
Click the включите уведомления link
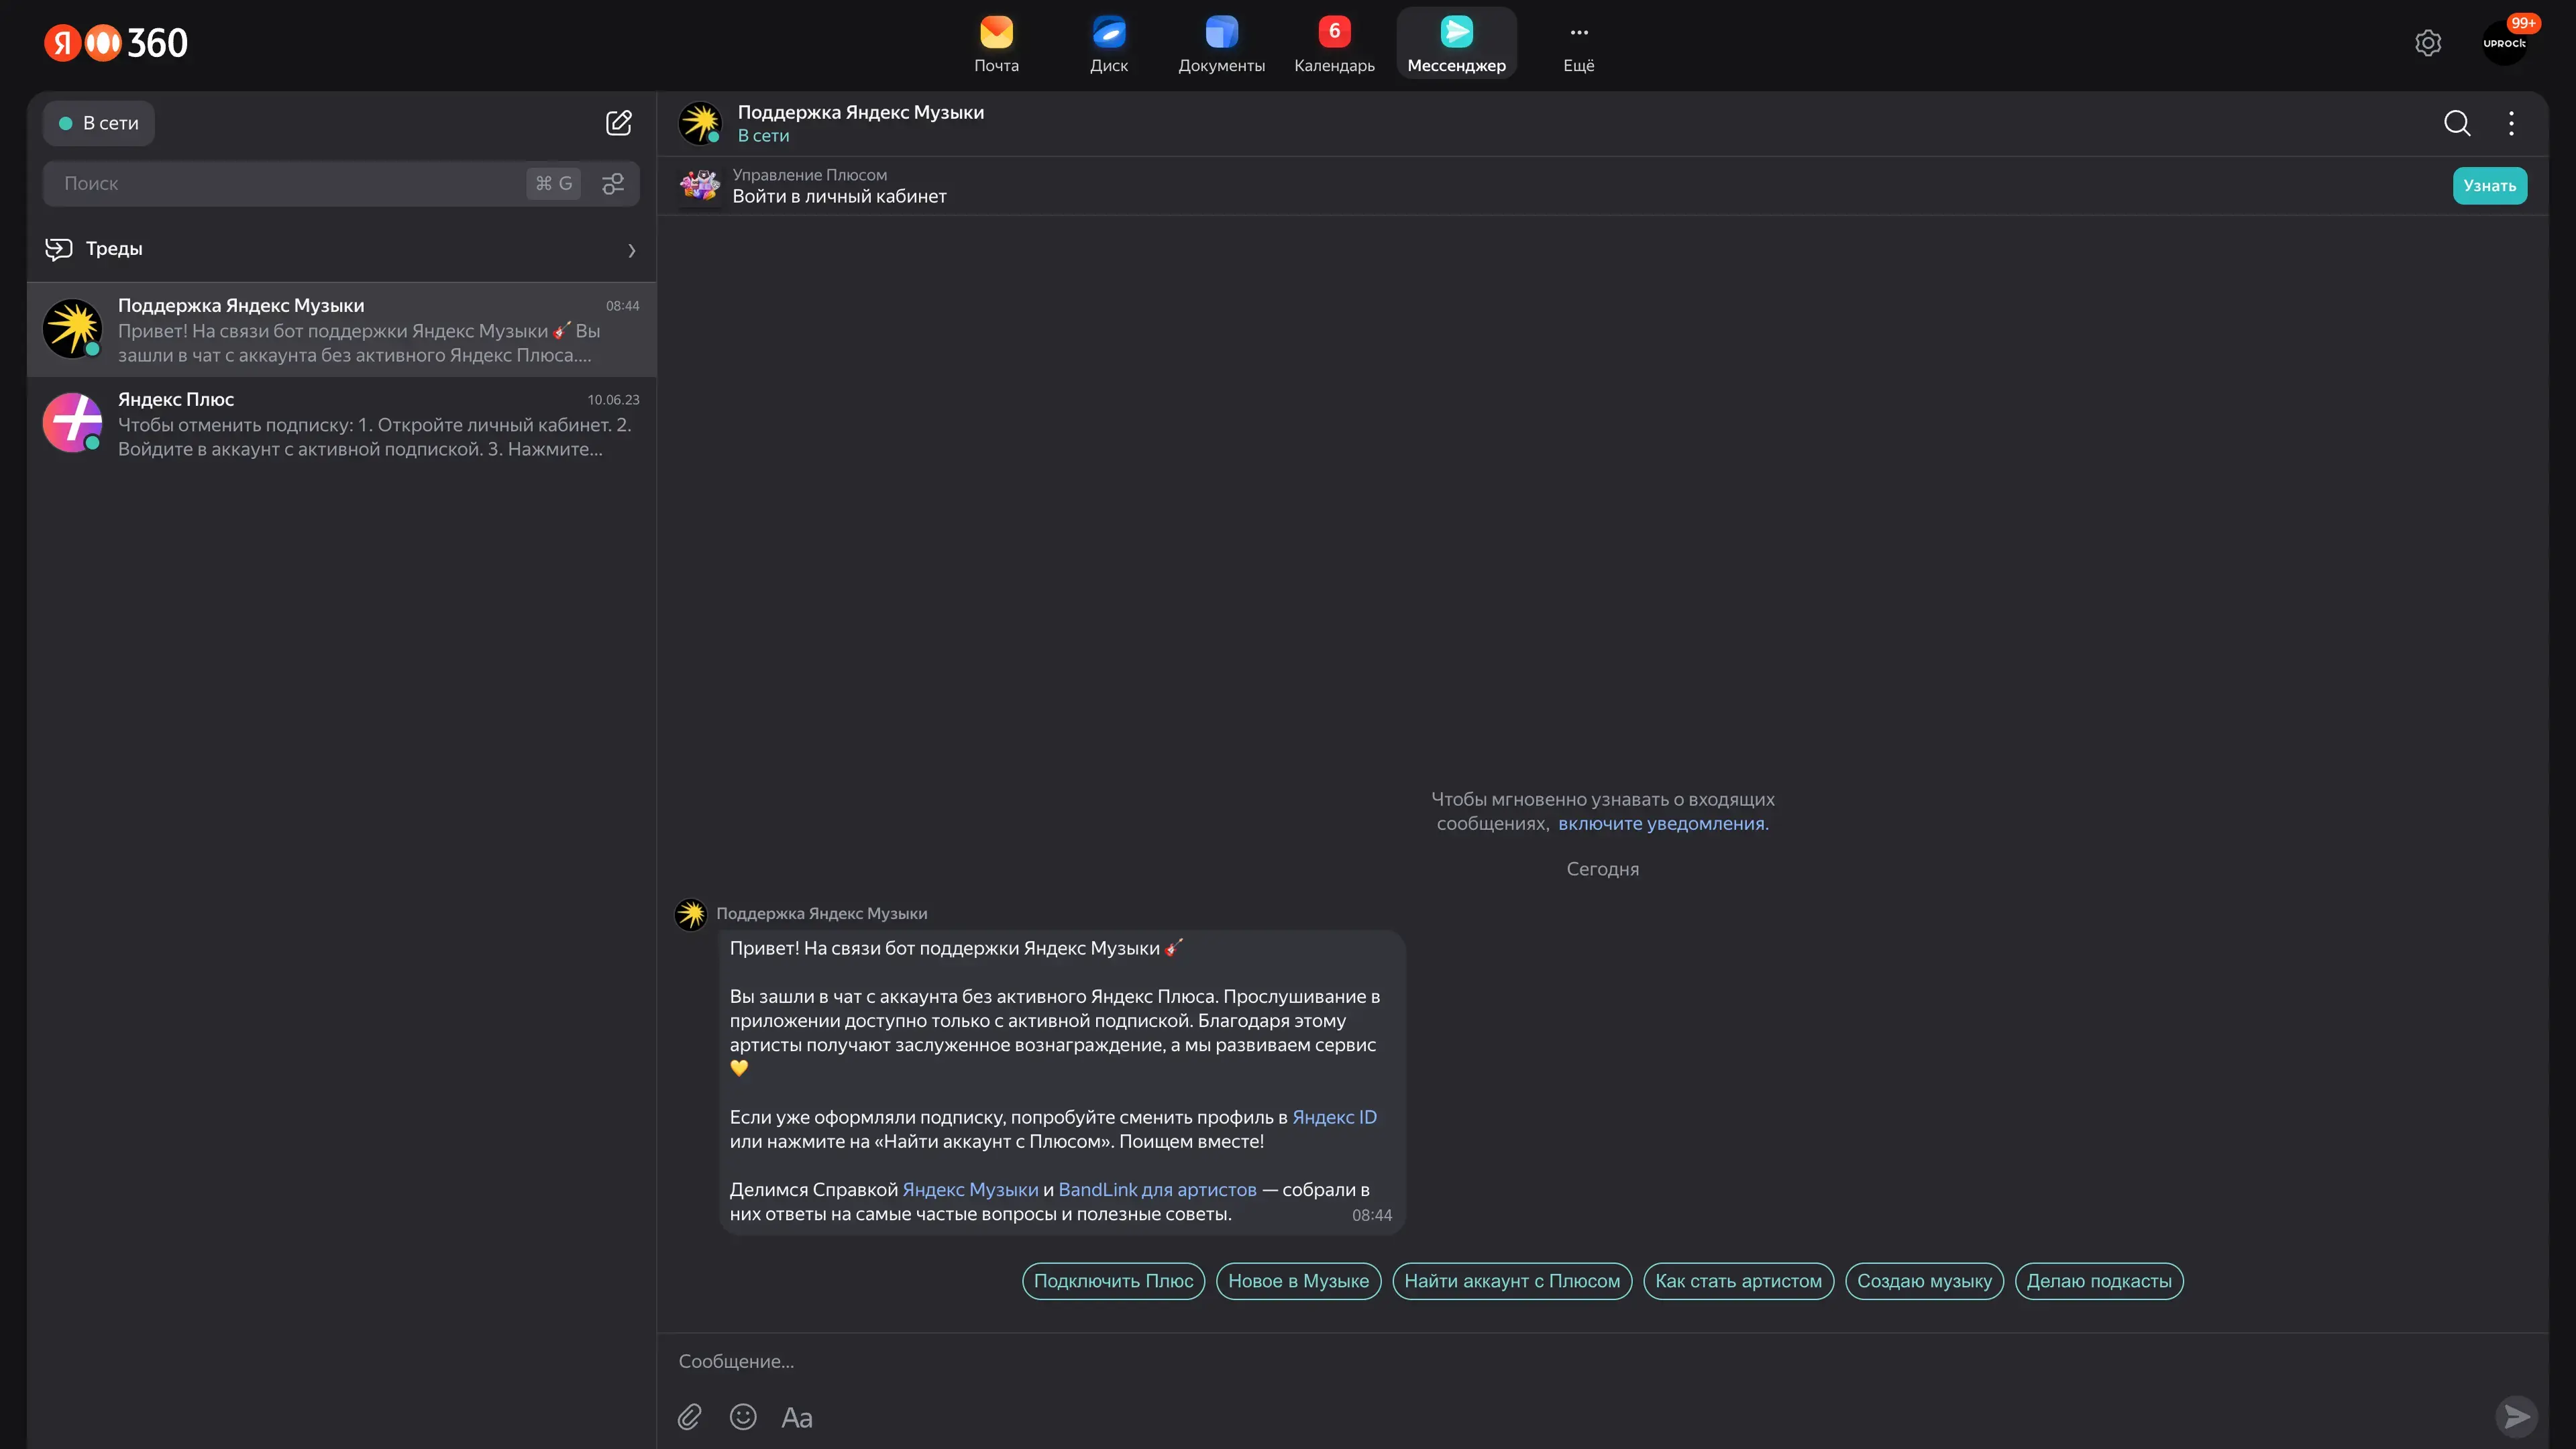[1662, 824]
